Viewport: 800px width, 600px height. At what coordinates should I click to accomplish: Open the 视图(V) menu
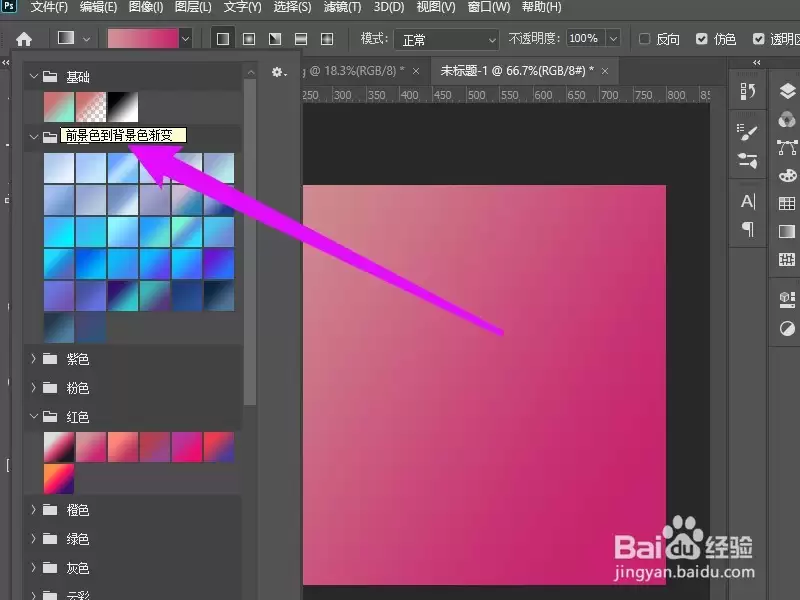(x=436, y=7)
